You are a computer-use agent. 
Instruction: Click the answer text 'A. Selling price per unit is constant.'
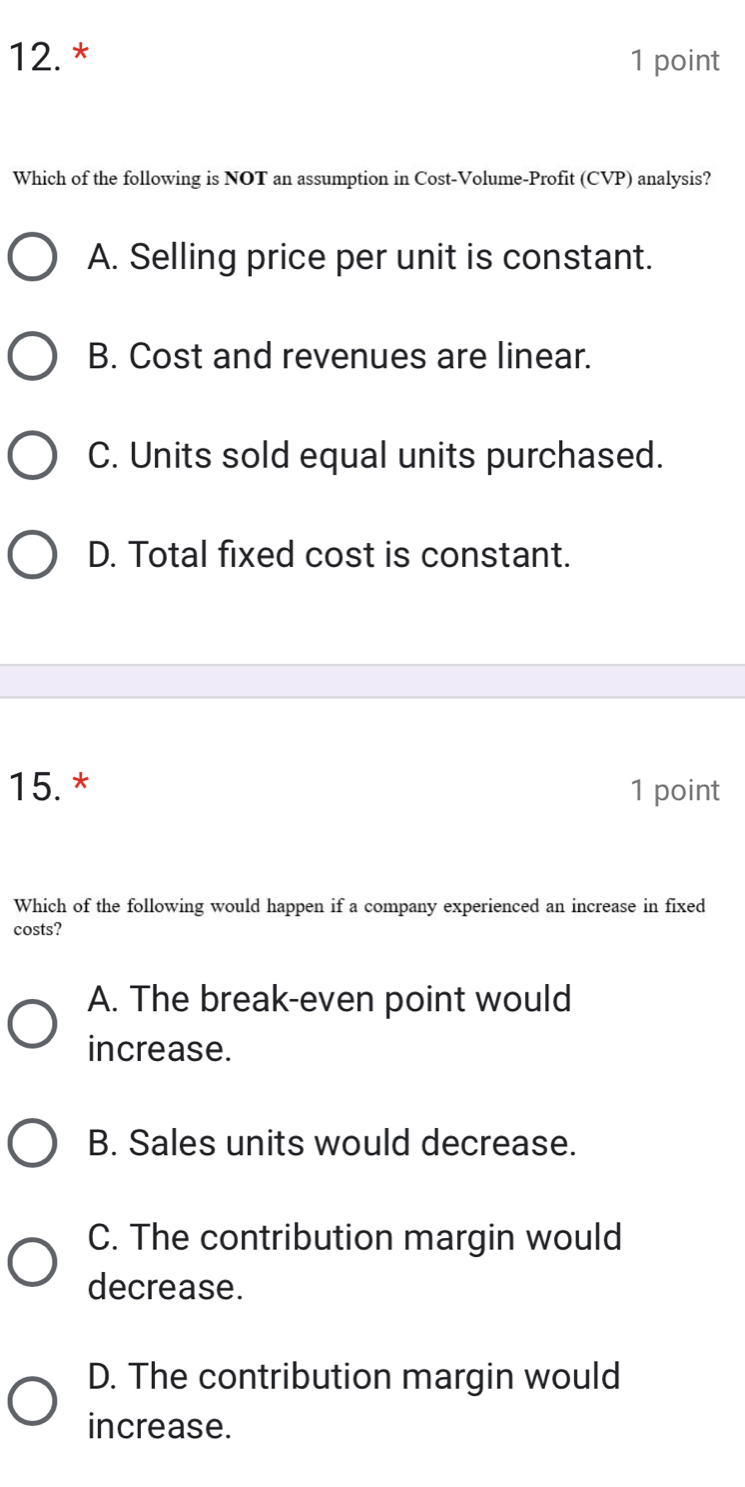pyautogui.click(x=370, y=258)
